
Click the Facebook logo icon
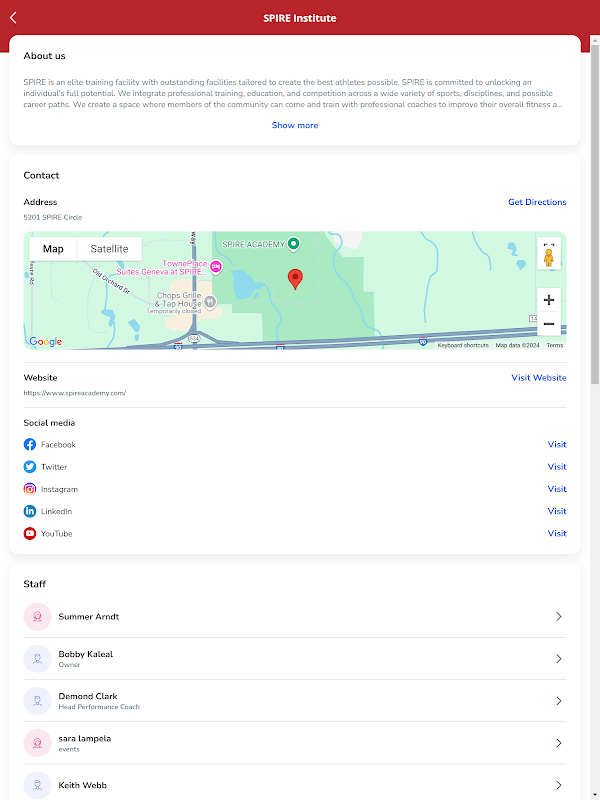[x=30, y=444]
